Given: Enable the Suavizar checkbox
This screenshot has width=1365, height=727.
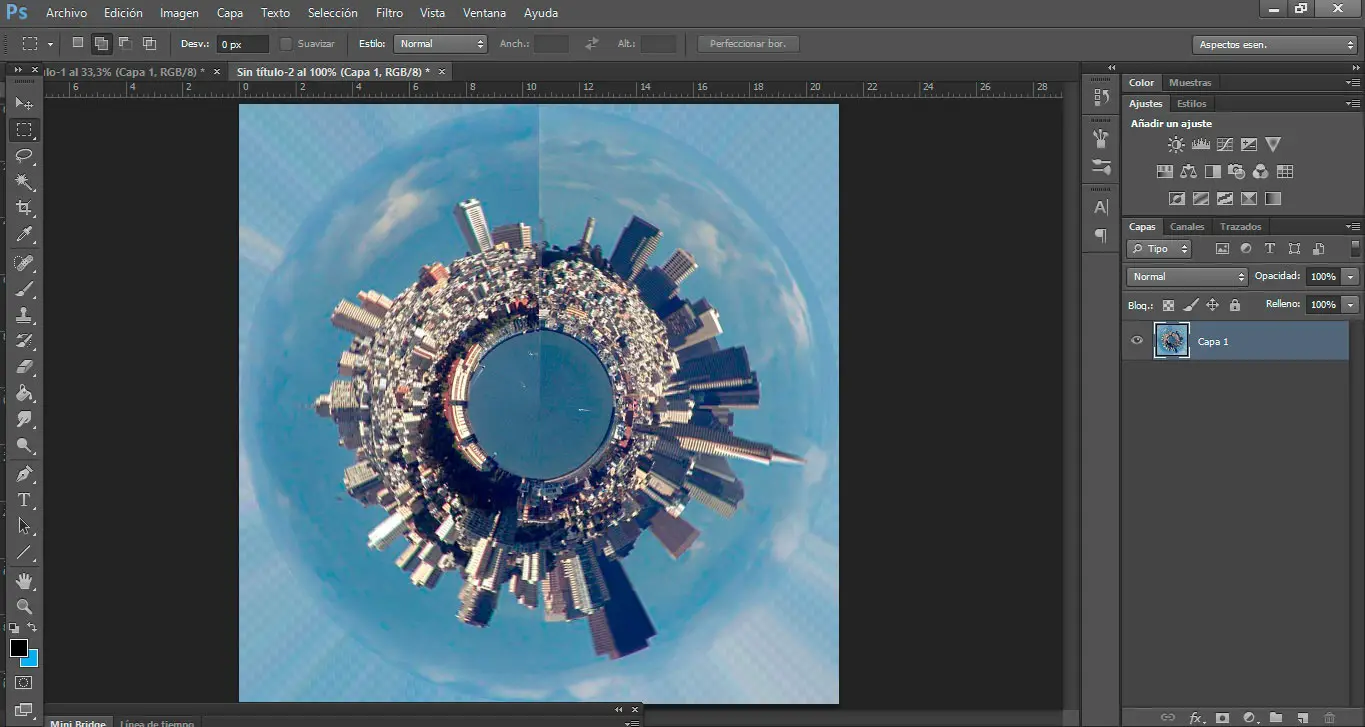Looking at the screenshot, I should click(x=286, y=44).
